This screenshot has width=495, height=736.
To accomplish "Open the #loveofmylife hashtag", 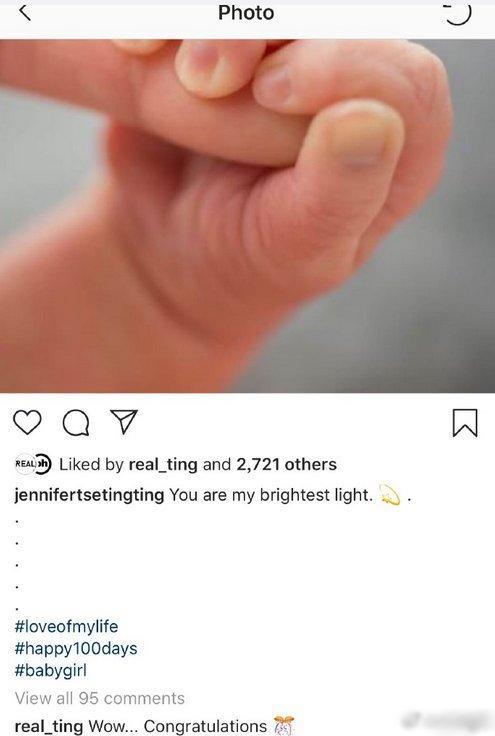I will point(66,626).
